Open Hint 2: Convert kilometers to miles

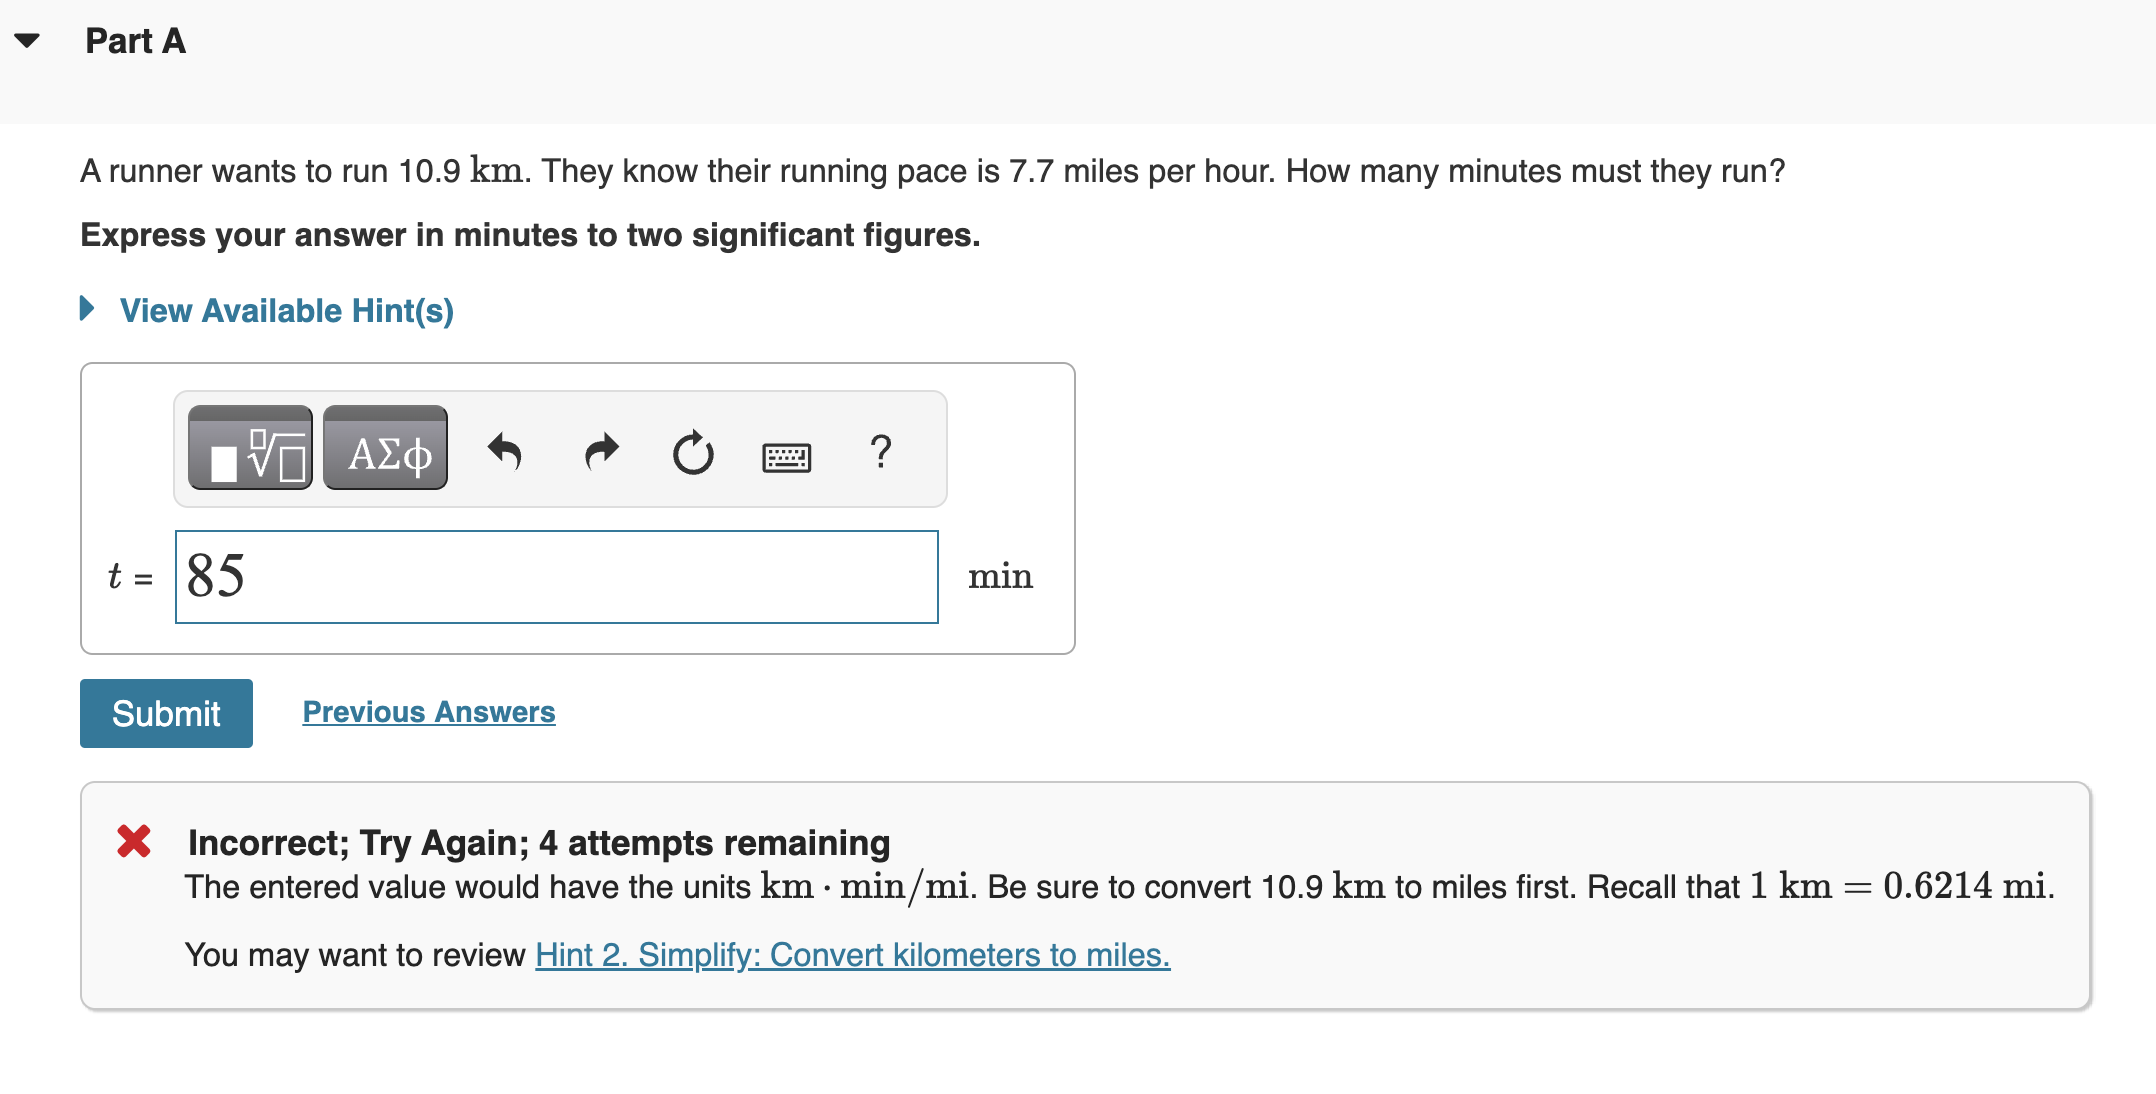pos(851,955)
